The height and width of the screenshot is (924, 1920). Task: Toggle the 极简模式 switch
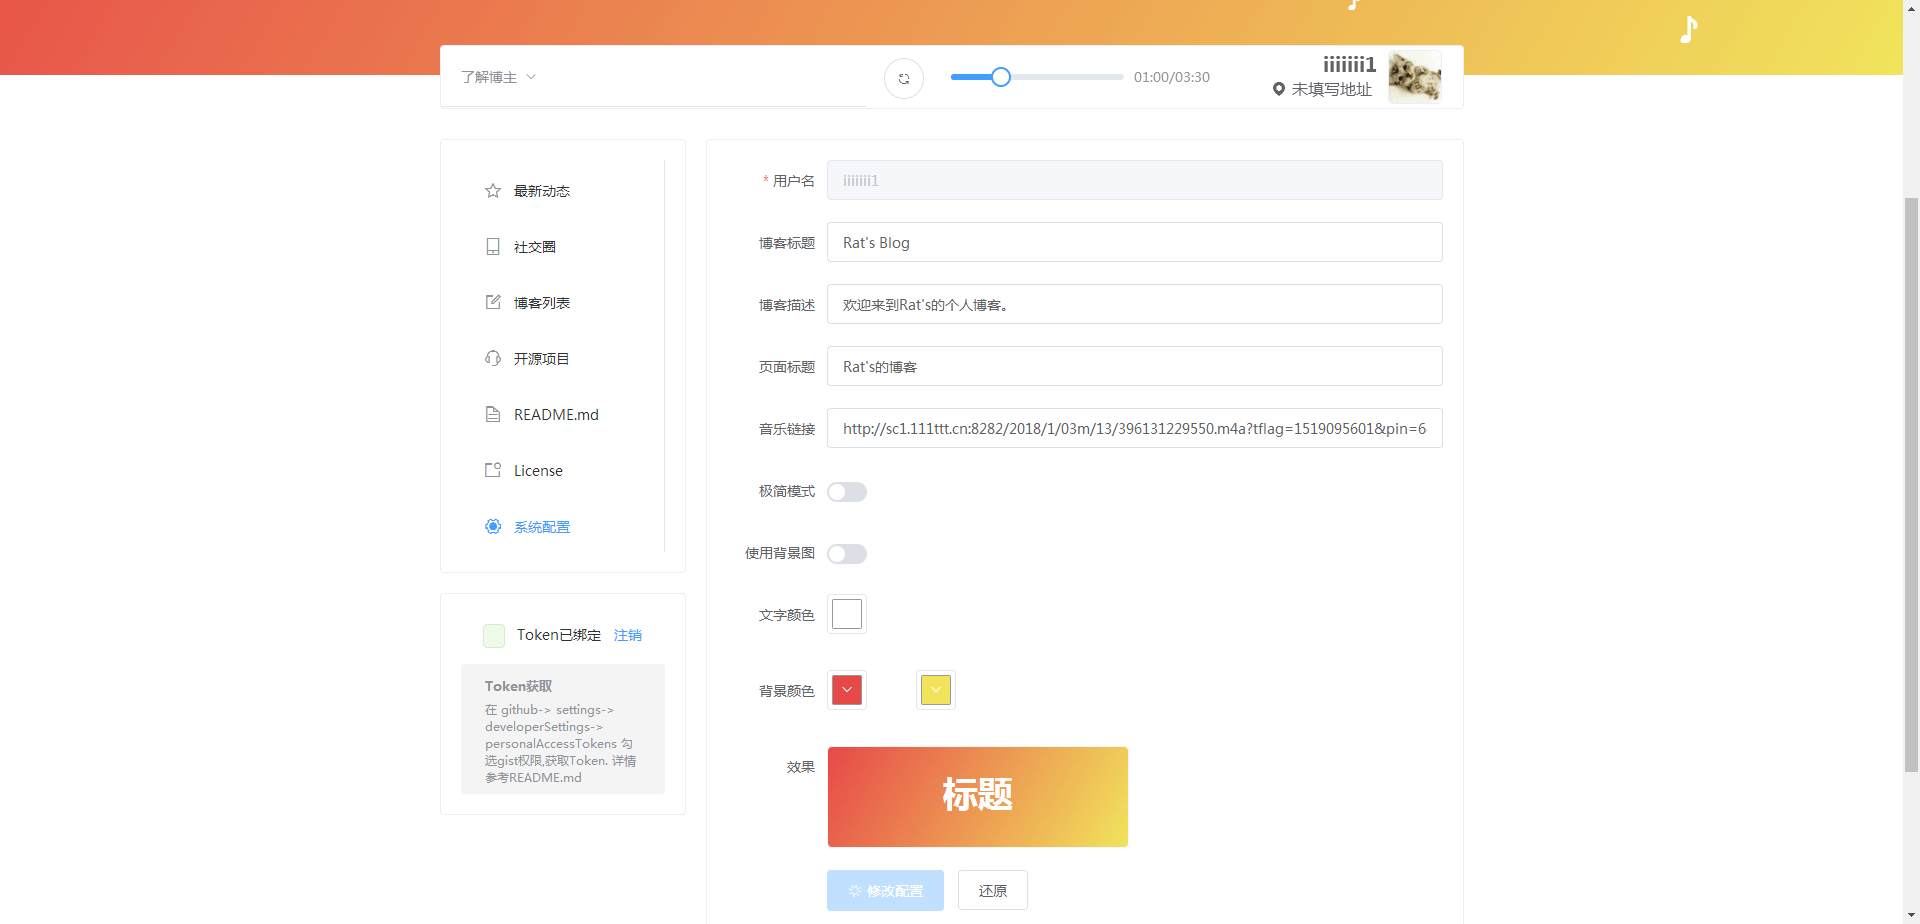[x=847, y=492]
